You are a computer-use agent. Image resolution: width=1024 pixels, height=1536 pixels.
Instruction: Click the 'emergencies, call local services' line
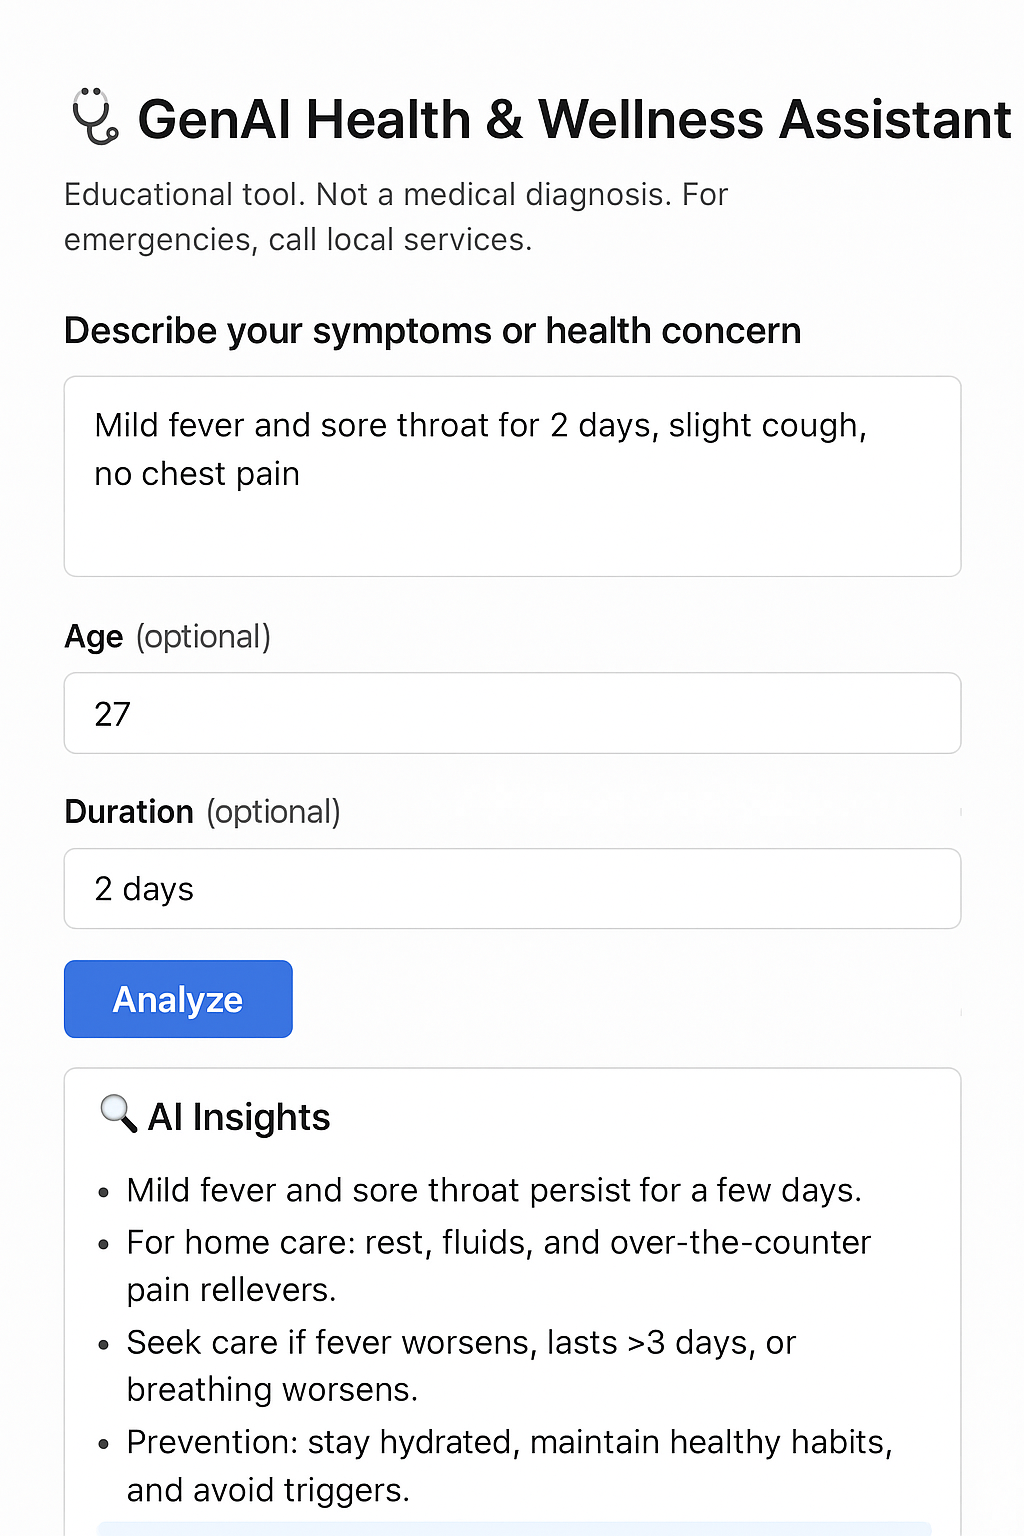click(298, 240)
